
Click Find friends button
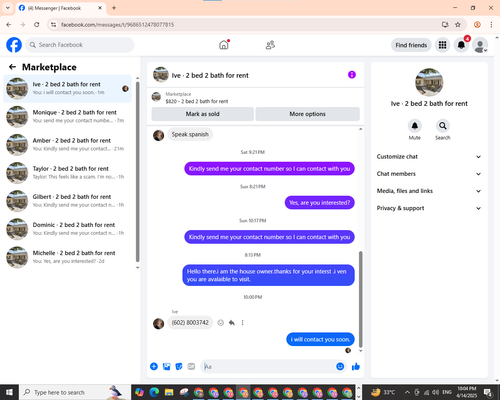coord(411,45)
